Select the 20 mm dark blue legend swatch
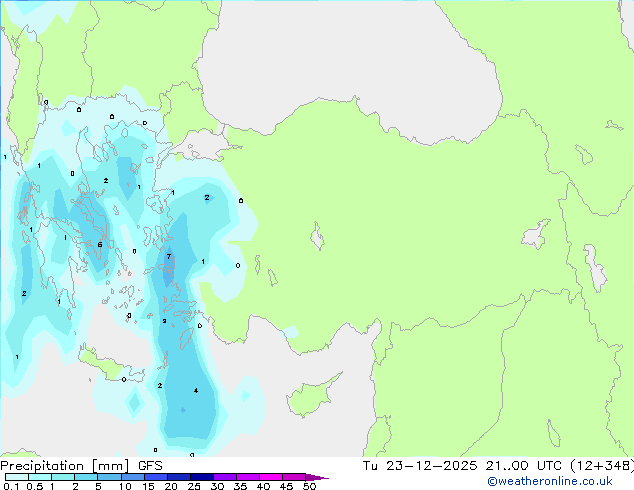This screenshot has height=490, width=634. (x=178, y=477)
